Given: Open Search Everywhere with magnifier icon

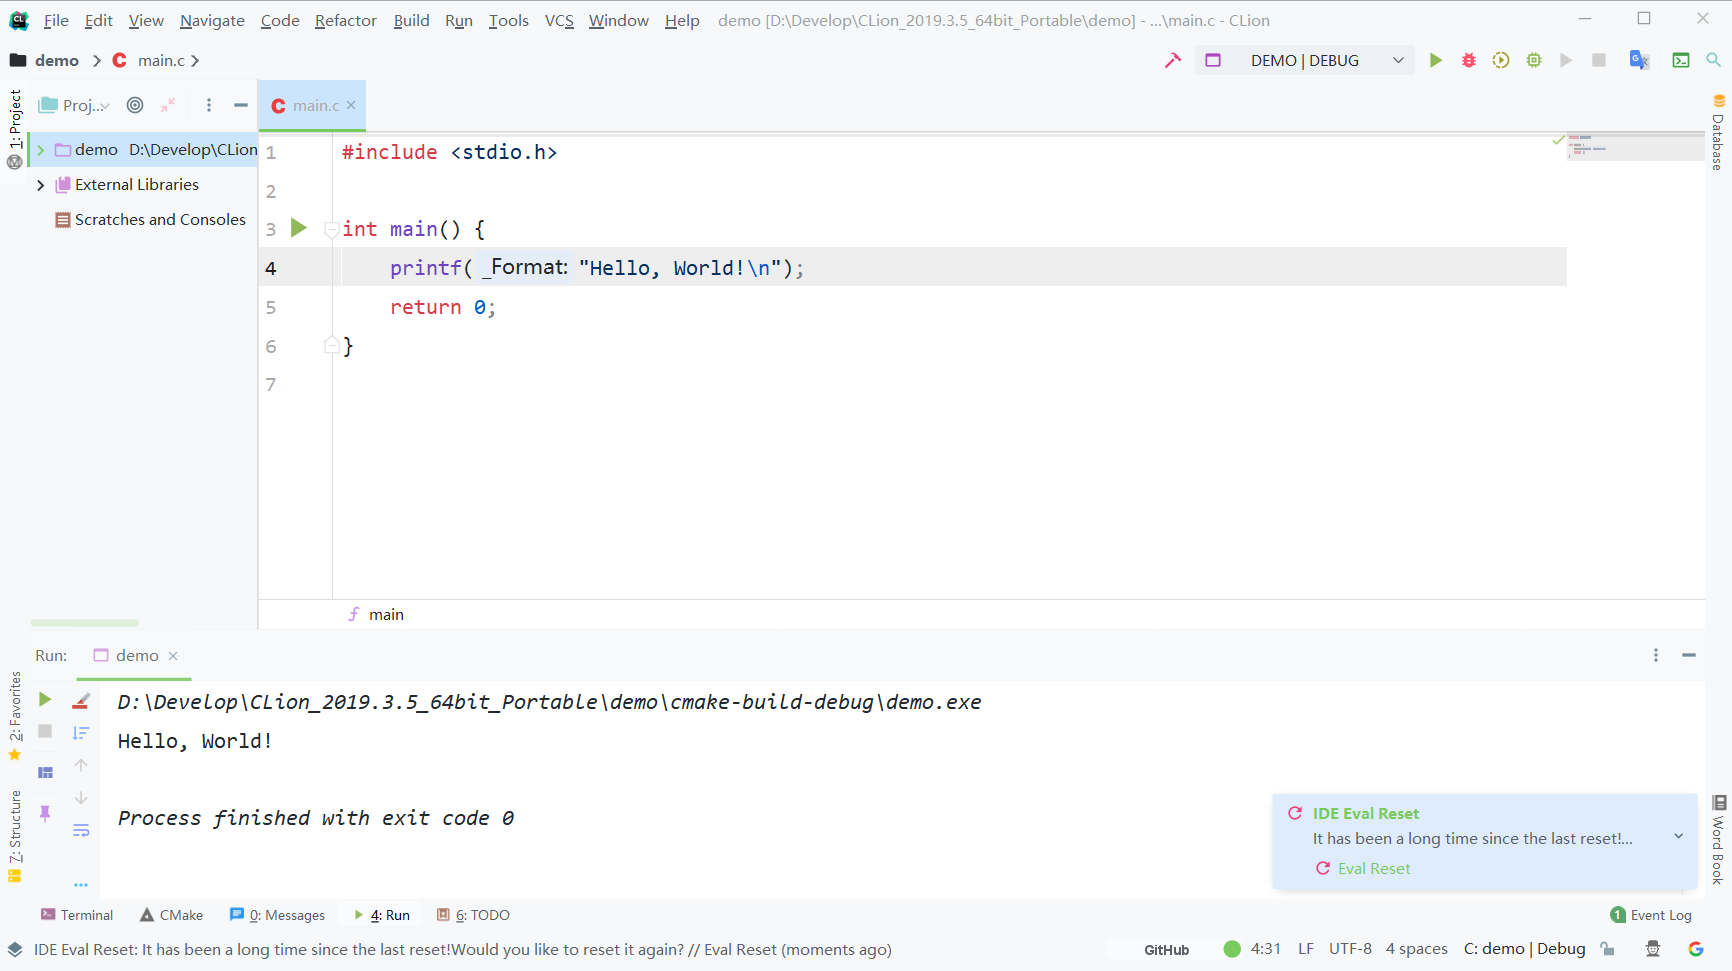Looking at the screenshot, I should tap(1714, 60).
